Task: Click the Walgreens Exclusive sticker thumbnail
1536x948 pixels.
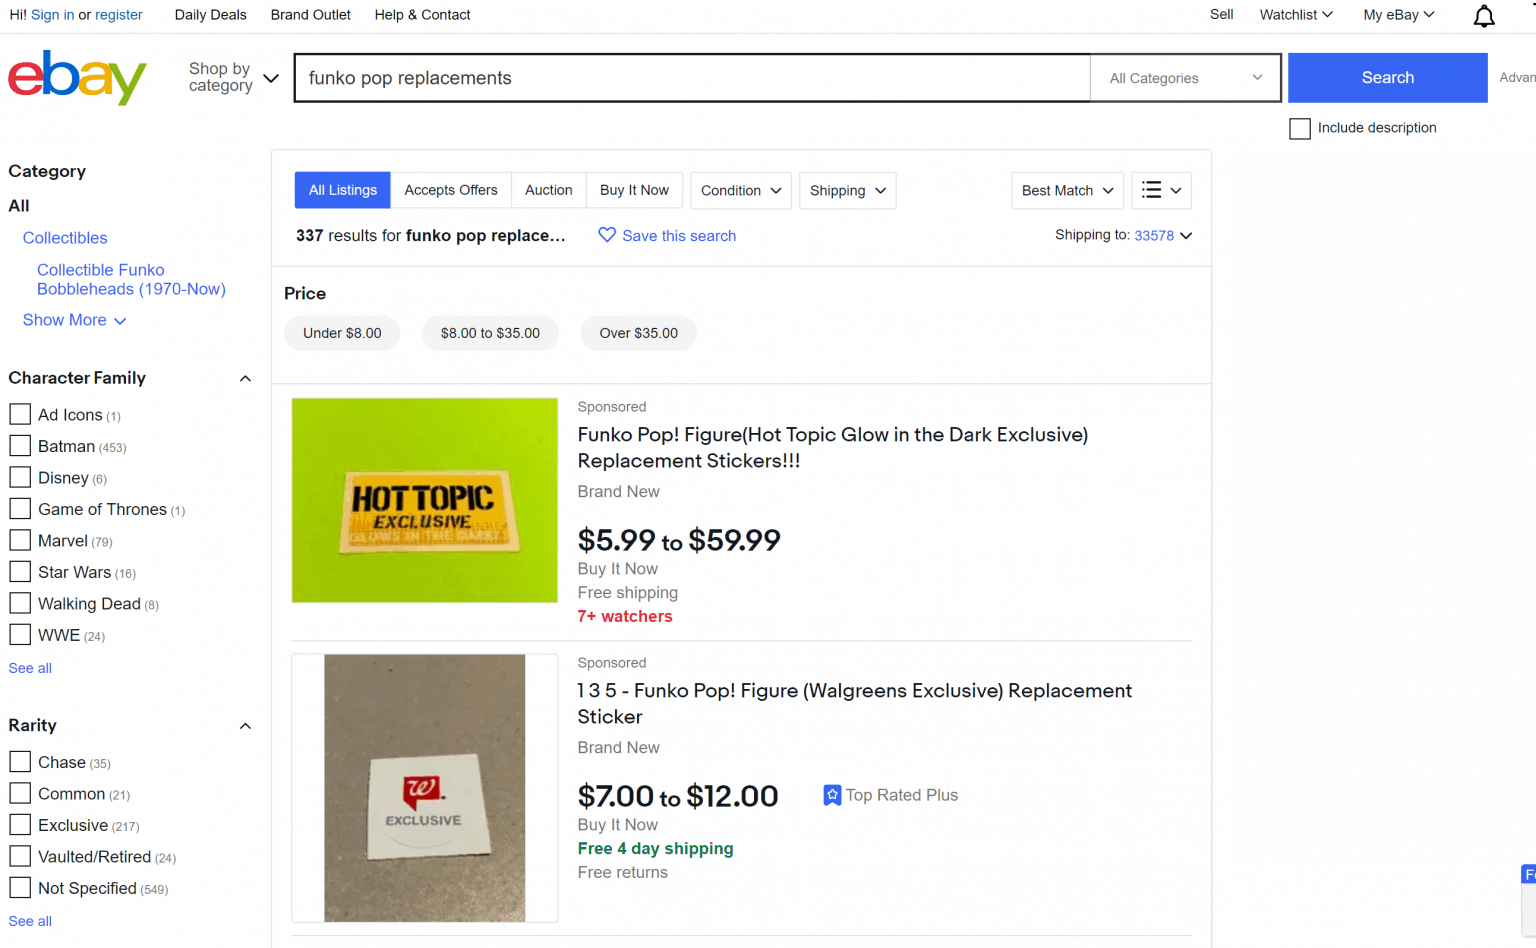Action: [x=425, y=788]
